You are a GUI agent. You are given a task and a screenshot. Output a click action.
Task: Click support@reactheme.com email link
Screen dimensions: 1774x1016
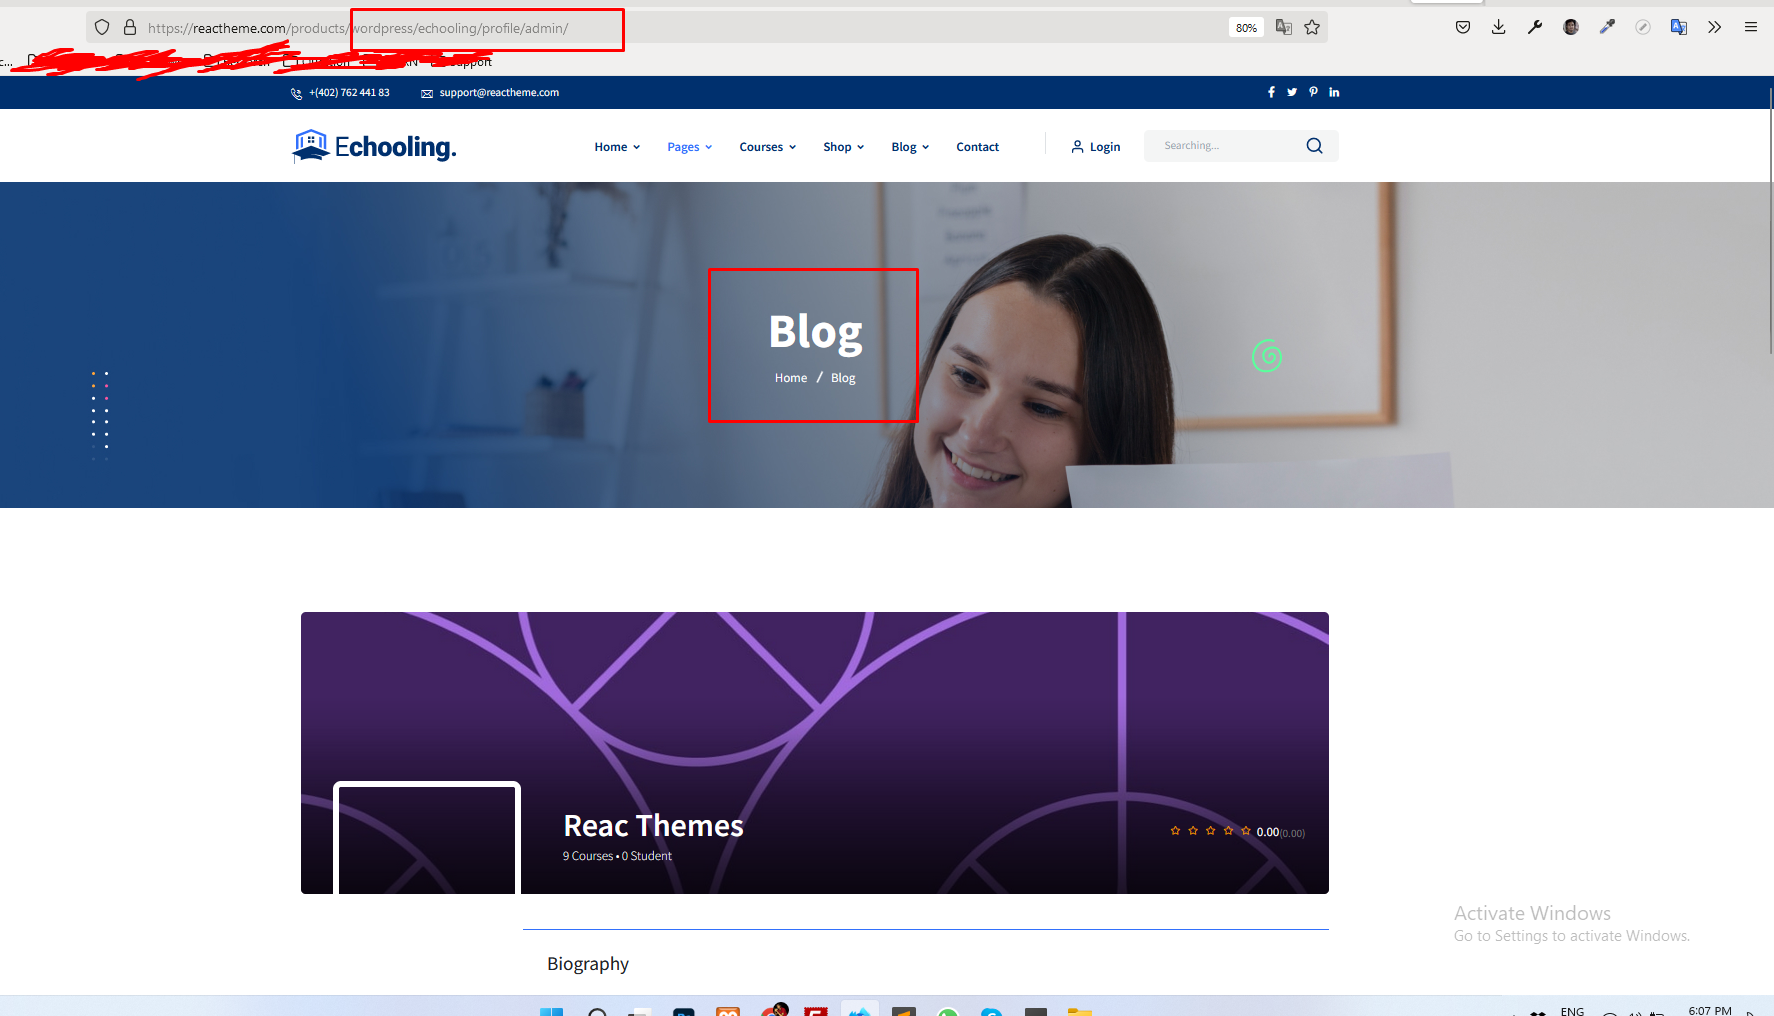point(499,93)
